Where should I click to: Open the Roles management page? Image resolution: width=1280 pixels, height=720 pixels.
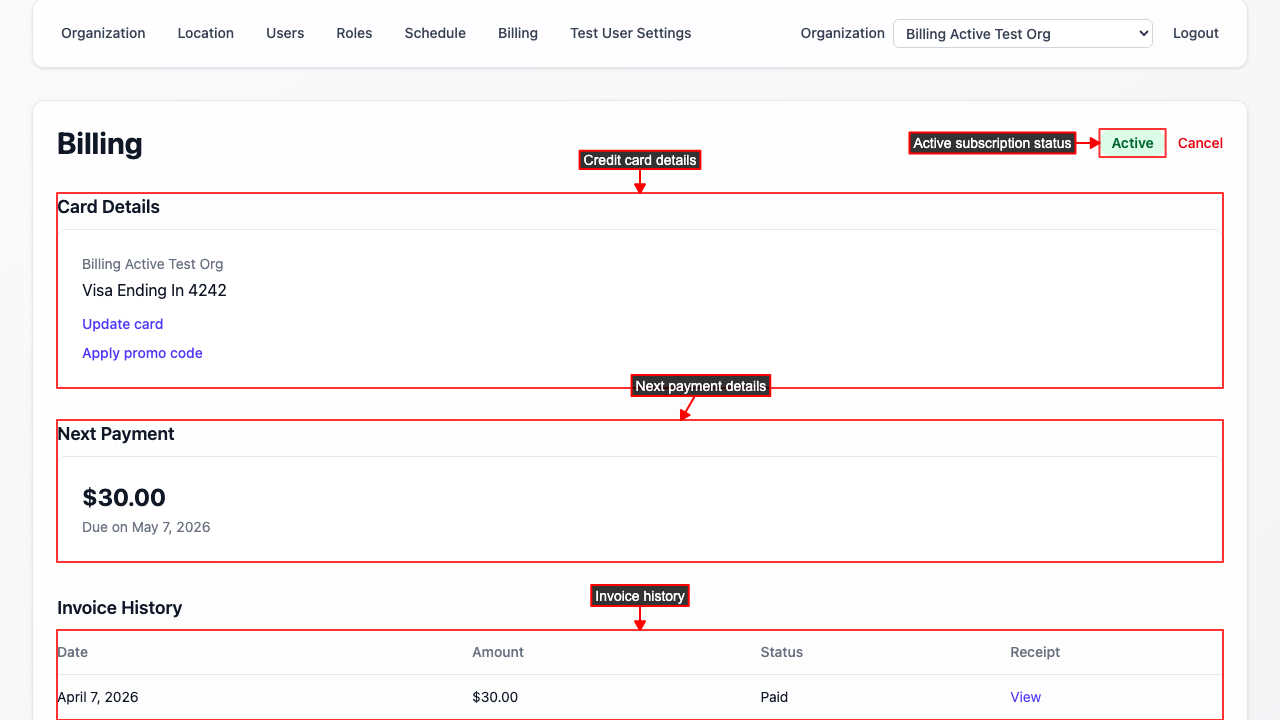click(354, 33)
